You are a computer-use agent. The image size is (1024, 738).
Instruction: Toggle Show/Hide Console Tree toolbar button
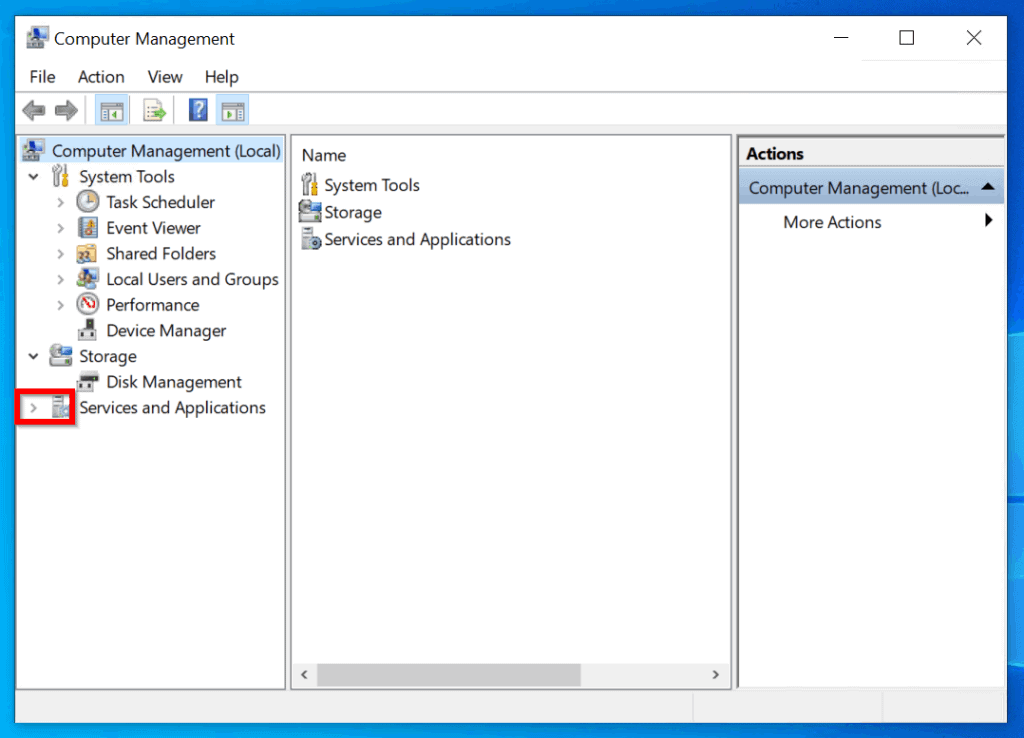[112, 111]
